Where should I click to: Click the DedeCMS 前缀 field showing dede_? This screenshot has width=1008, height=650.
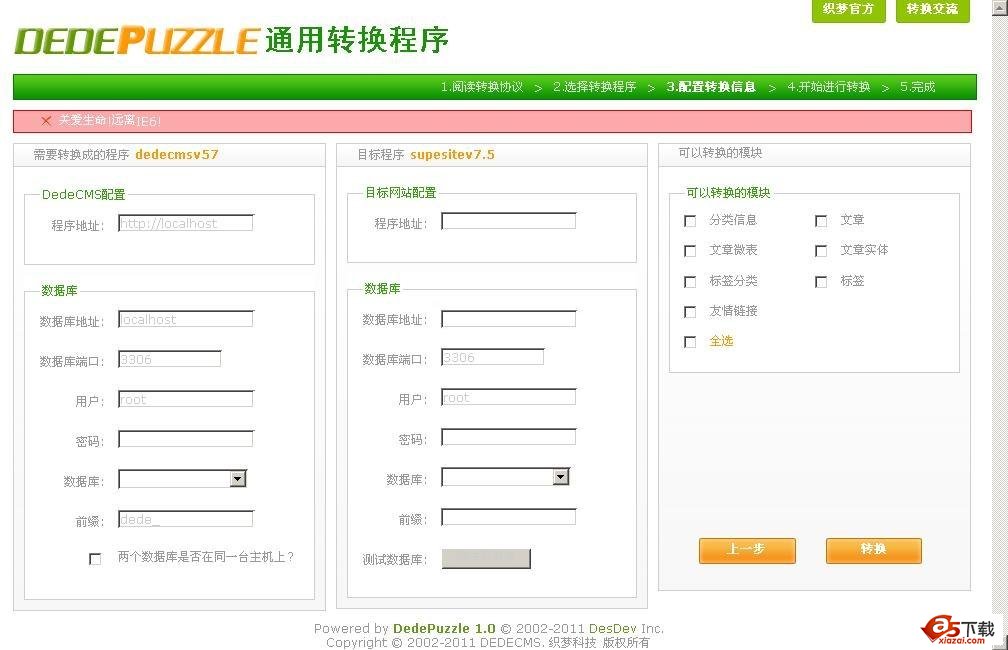point(186,519)
